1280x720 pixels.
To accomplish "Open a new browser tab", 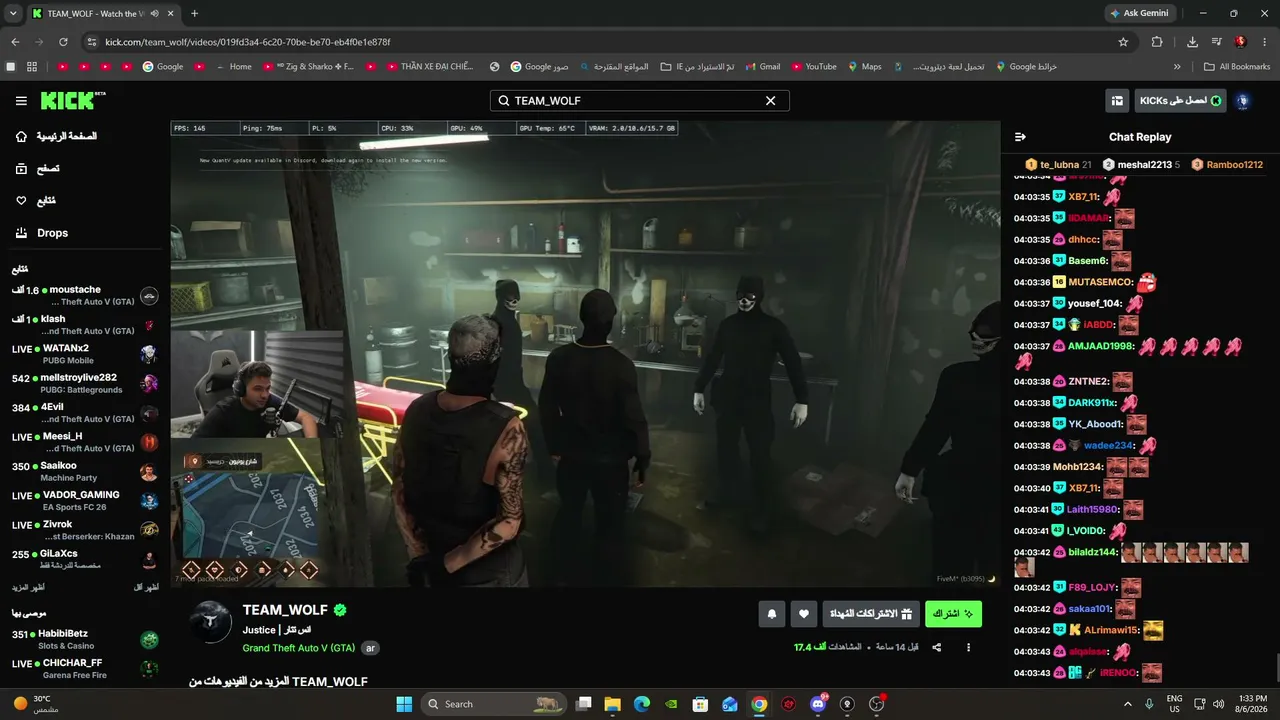I will [x=194, y=14].
